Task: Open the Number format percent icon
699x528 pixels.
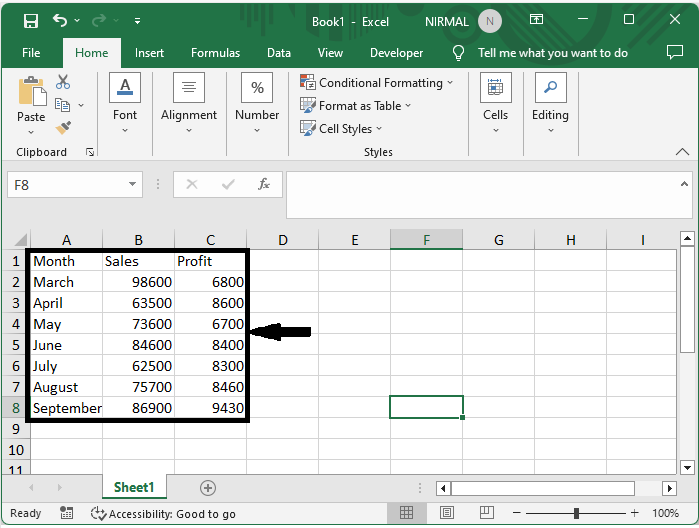Action: 257,89
